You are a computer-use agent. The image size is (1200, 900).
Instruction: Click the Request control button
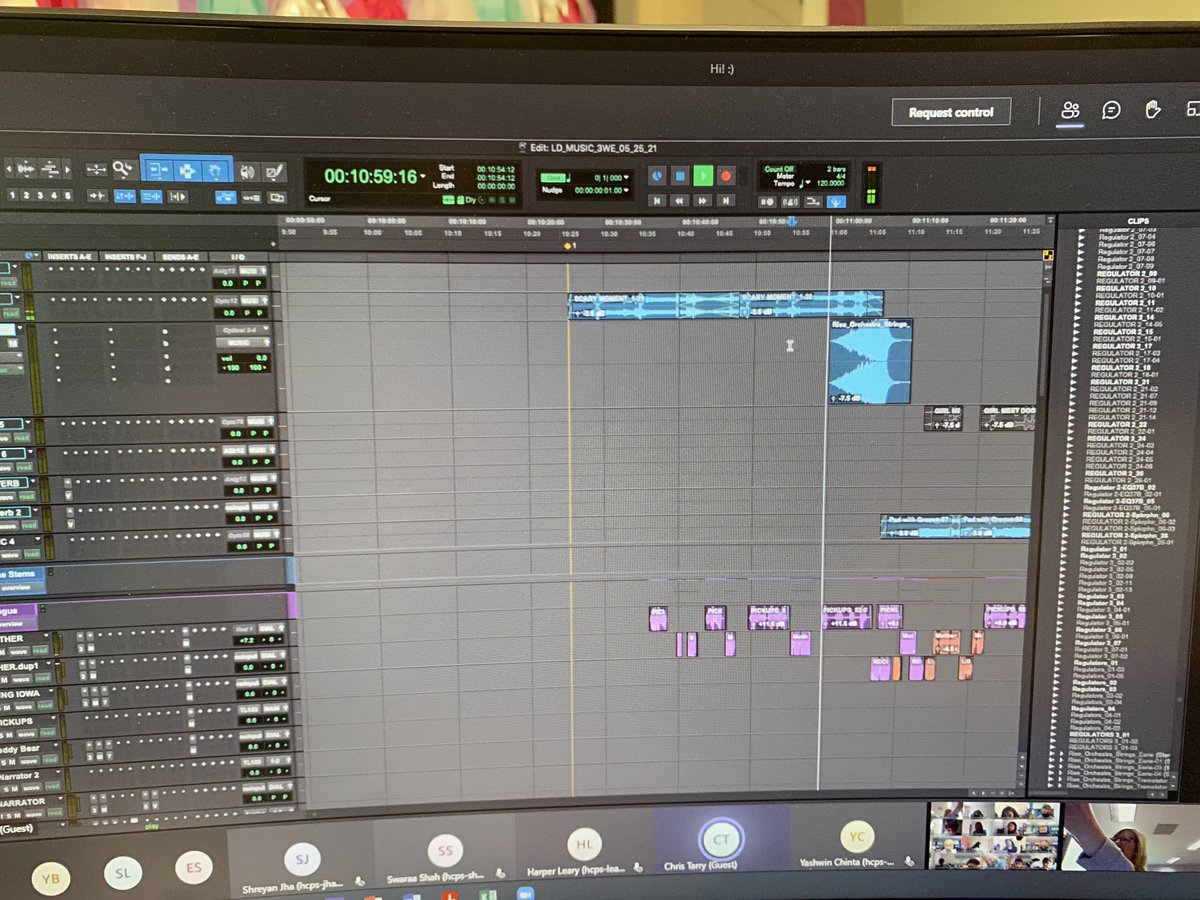[951, 112]
